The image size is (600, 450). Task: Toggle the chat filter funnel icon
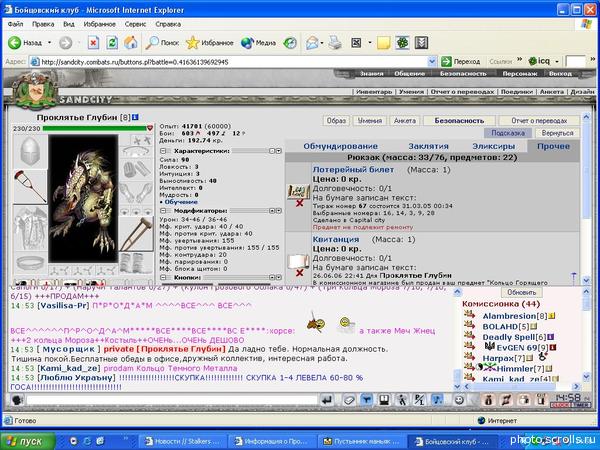tap(367, 400)
